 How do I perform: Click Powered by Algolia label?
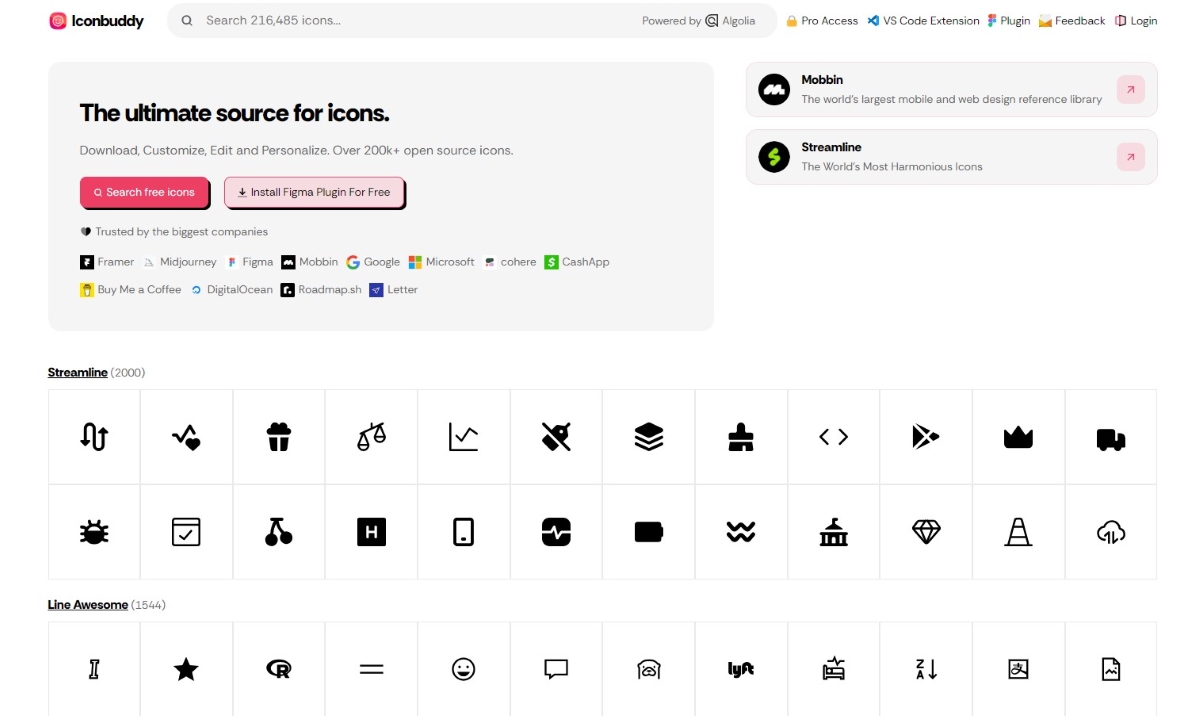click(x=698, y=20)
